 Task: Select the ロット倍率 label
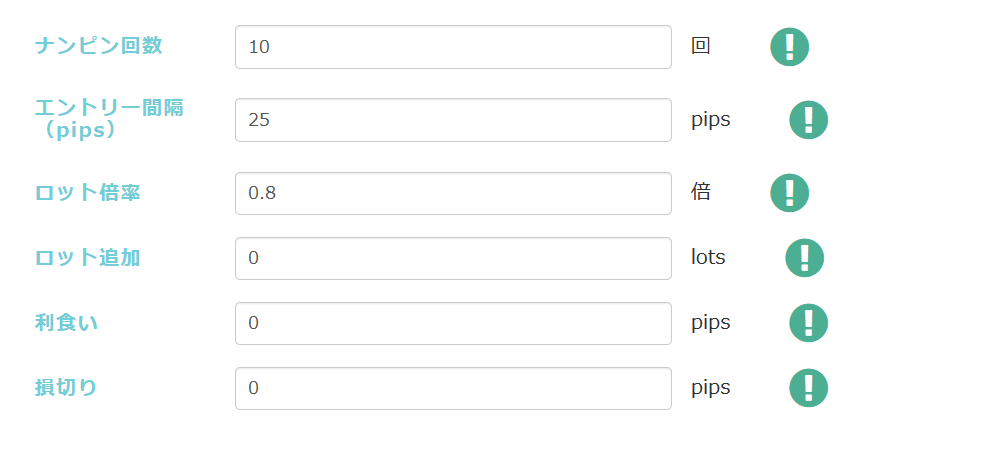click(x=88, y=193)
